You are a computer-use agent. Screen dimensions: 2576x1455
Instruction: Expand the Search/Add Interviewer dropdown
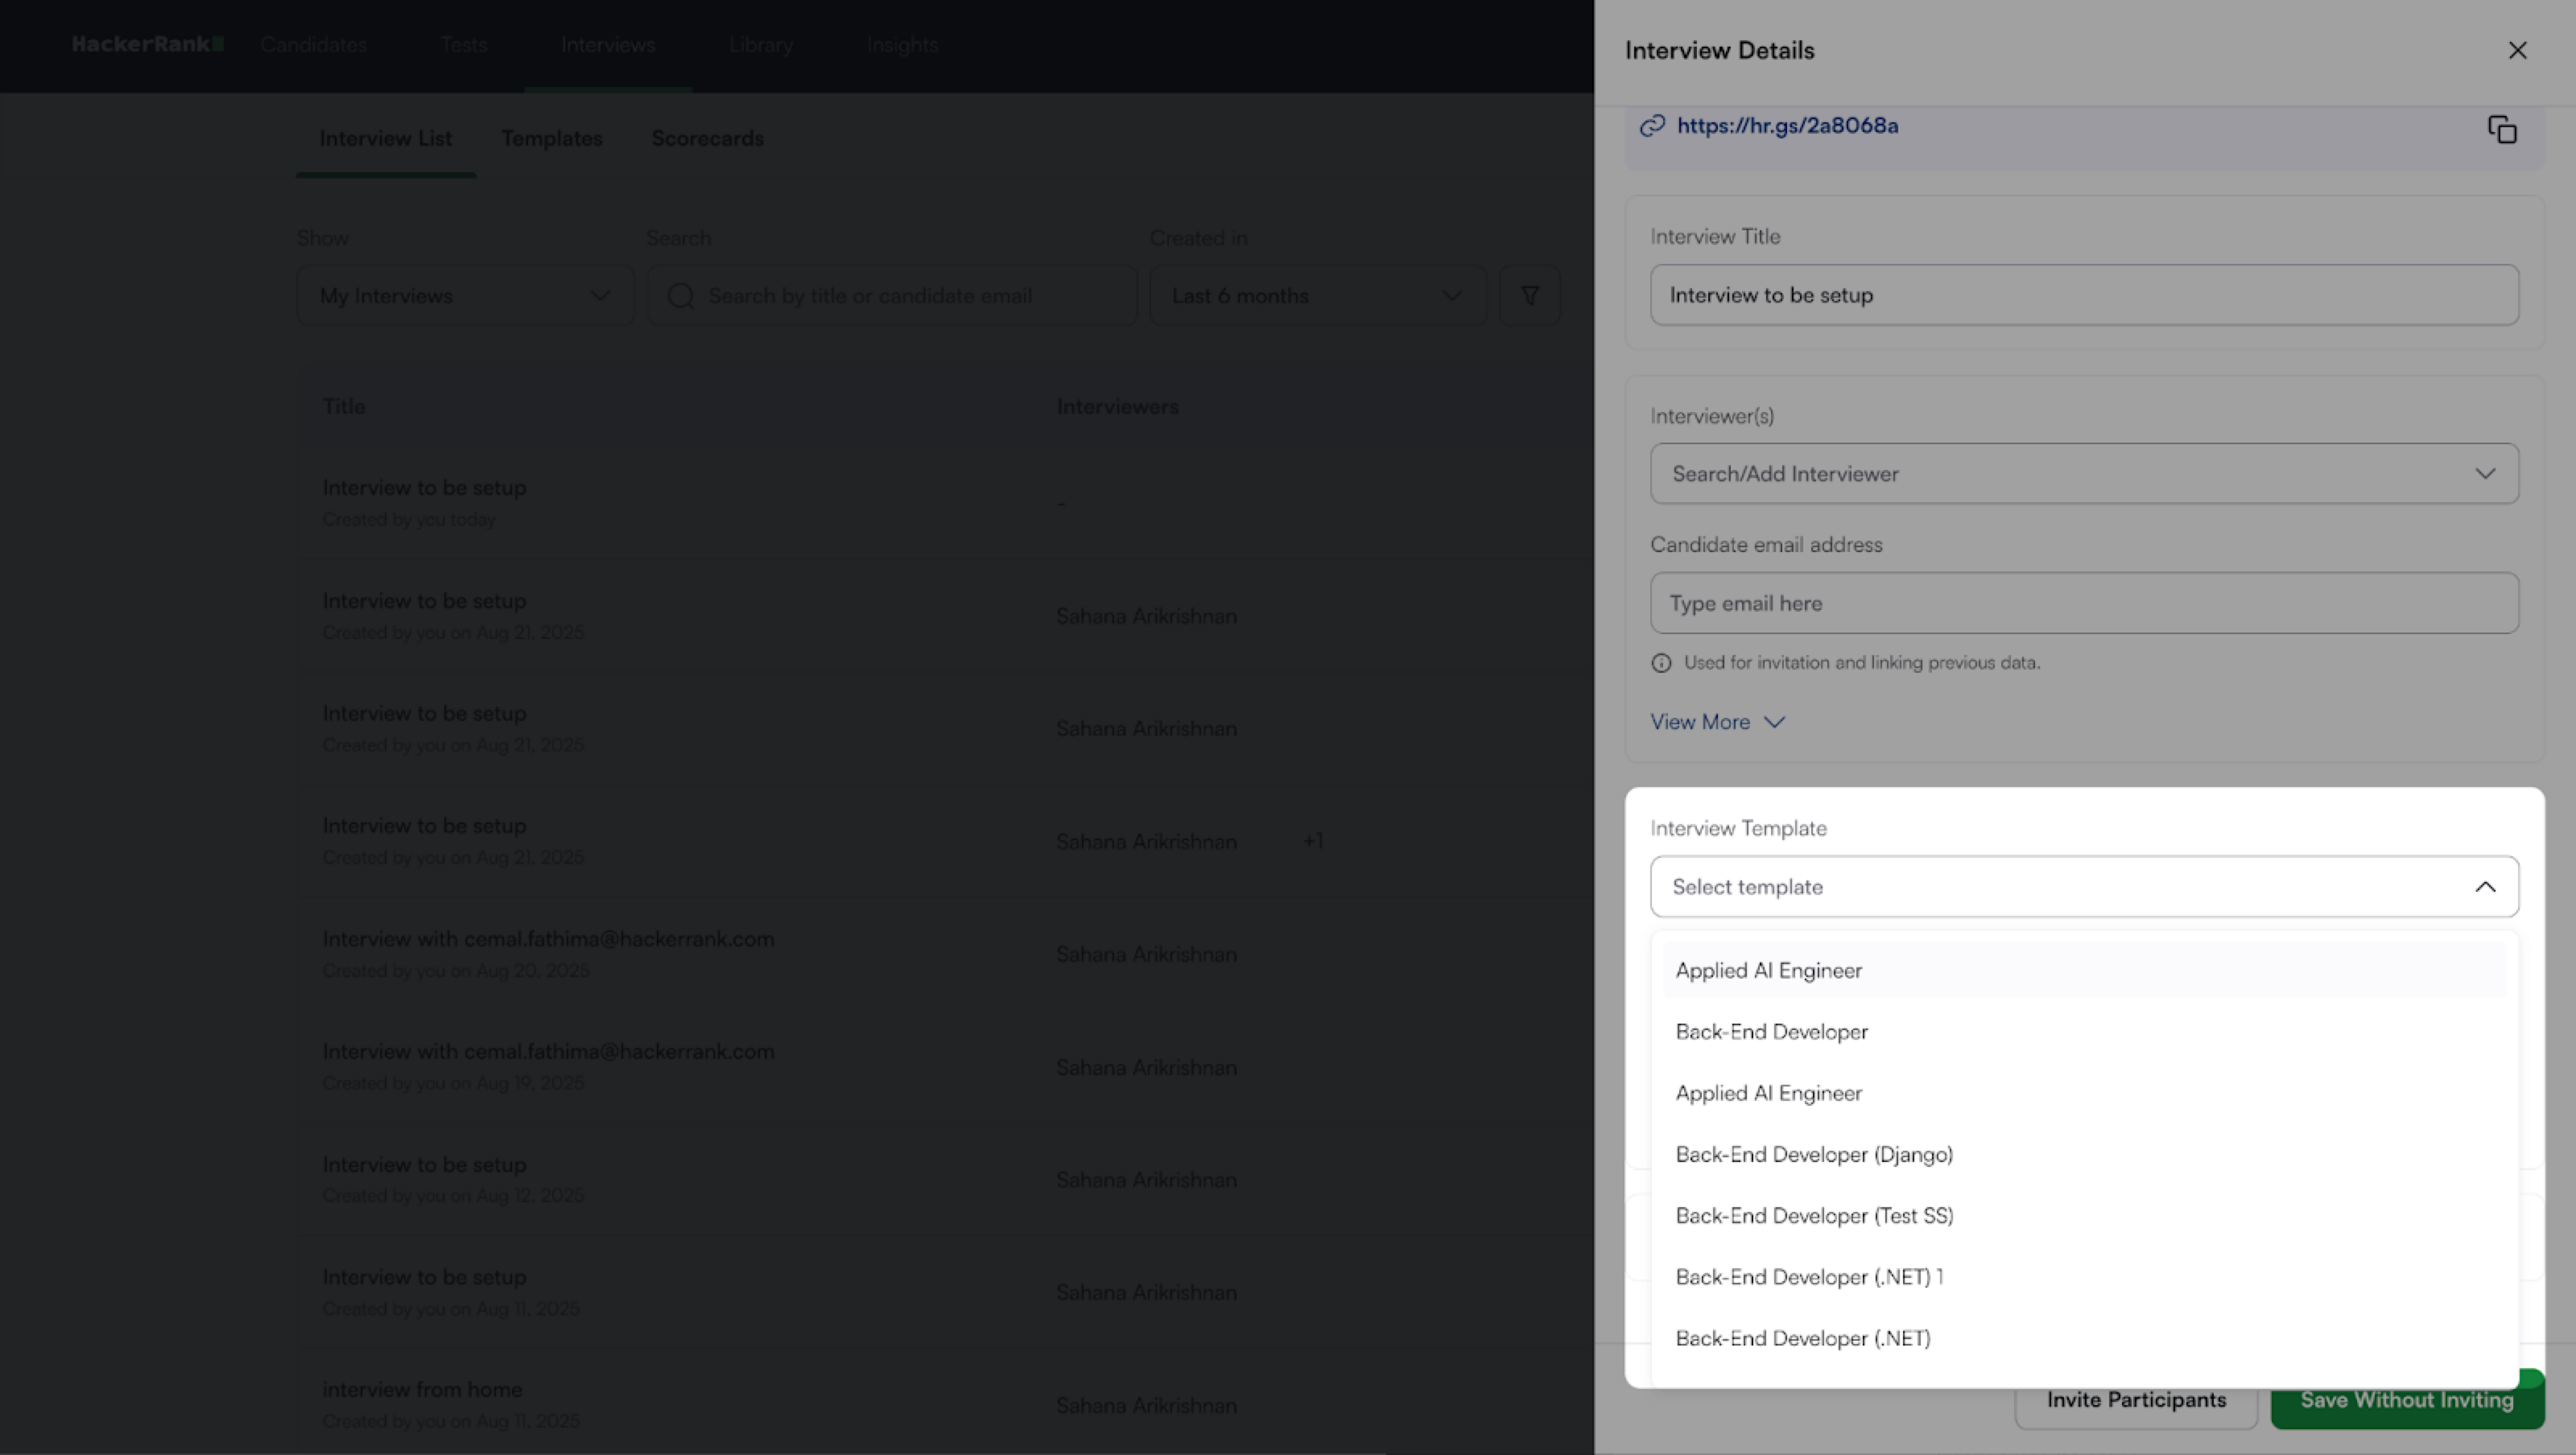pos(2084,474)
